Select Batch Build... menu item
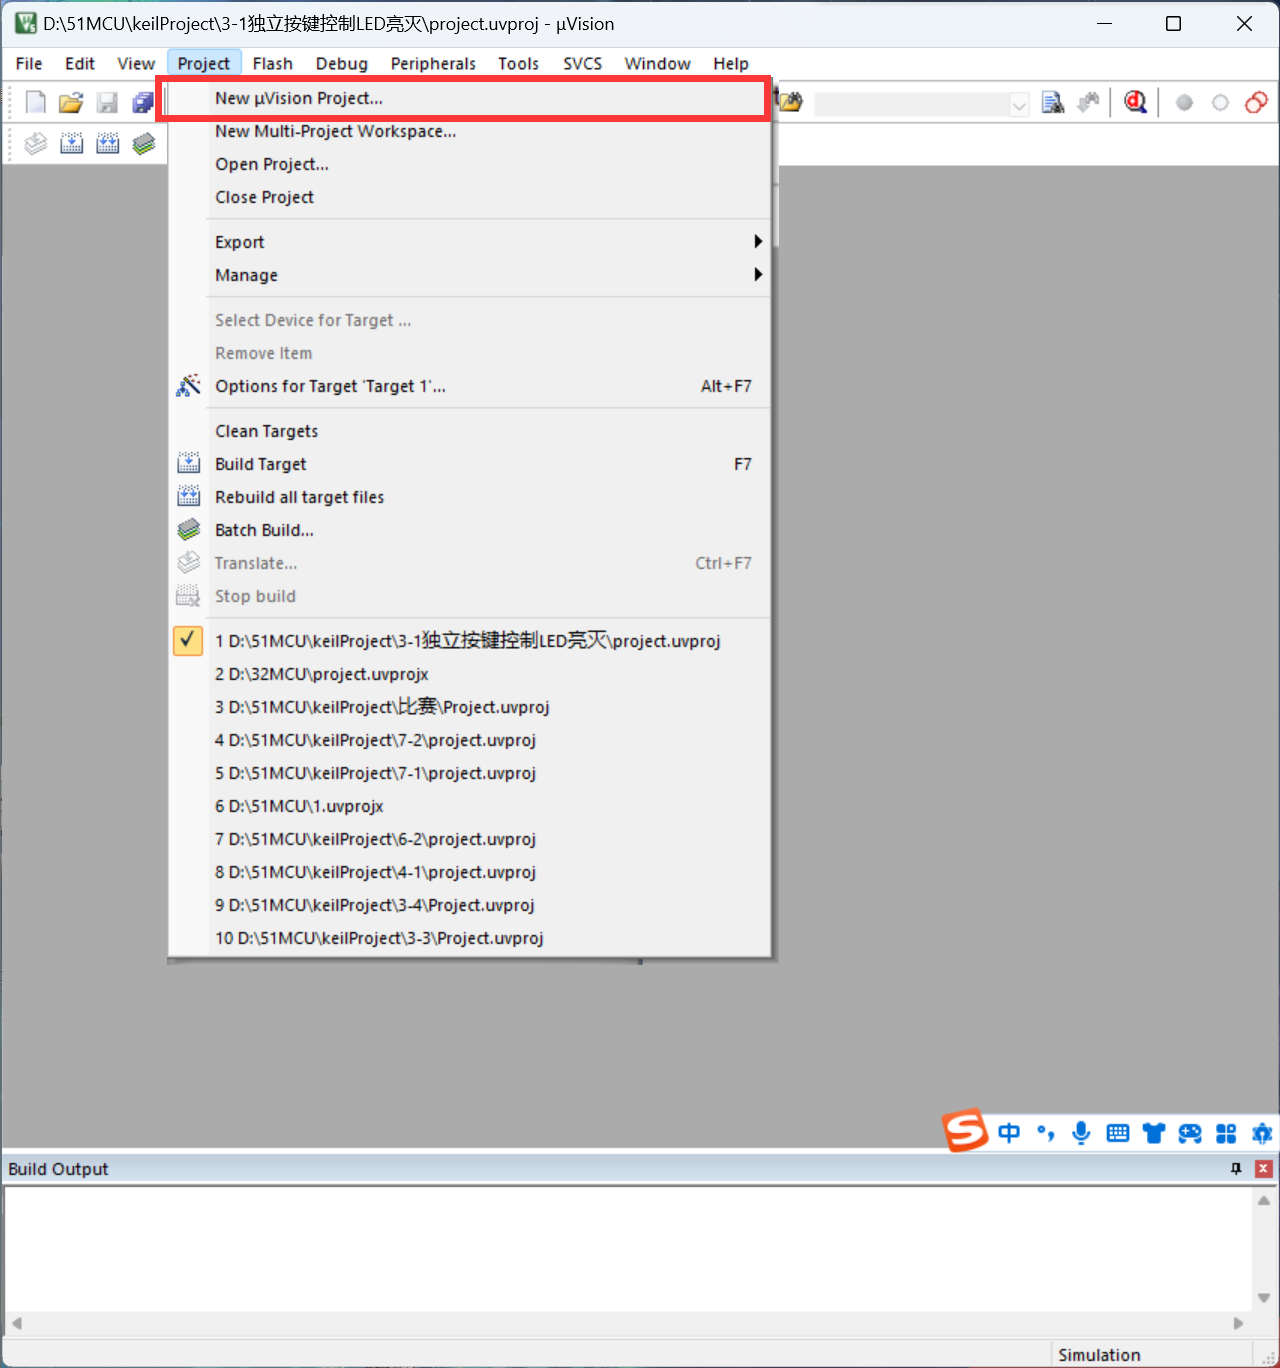 (x=469, y=530)
